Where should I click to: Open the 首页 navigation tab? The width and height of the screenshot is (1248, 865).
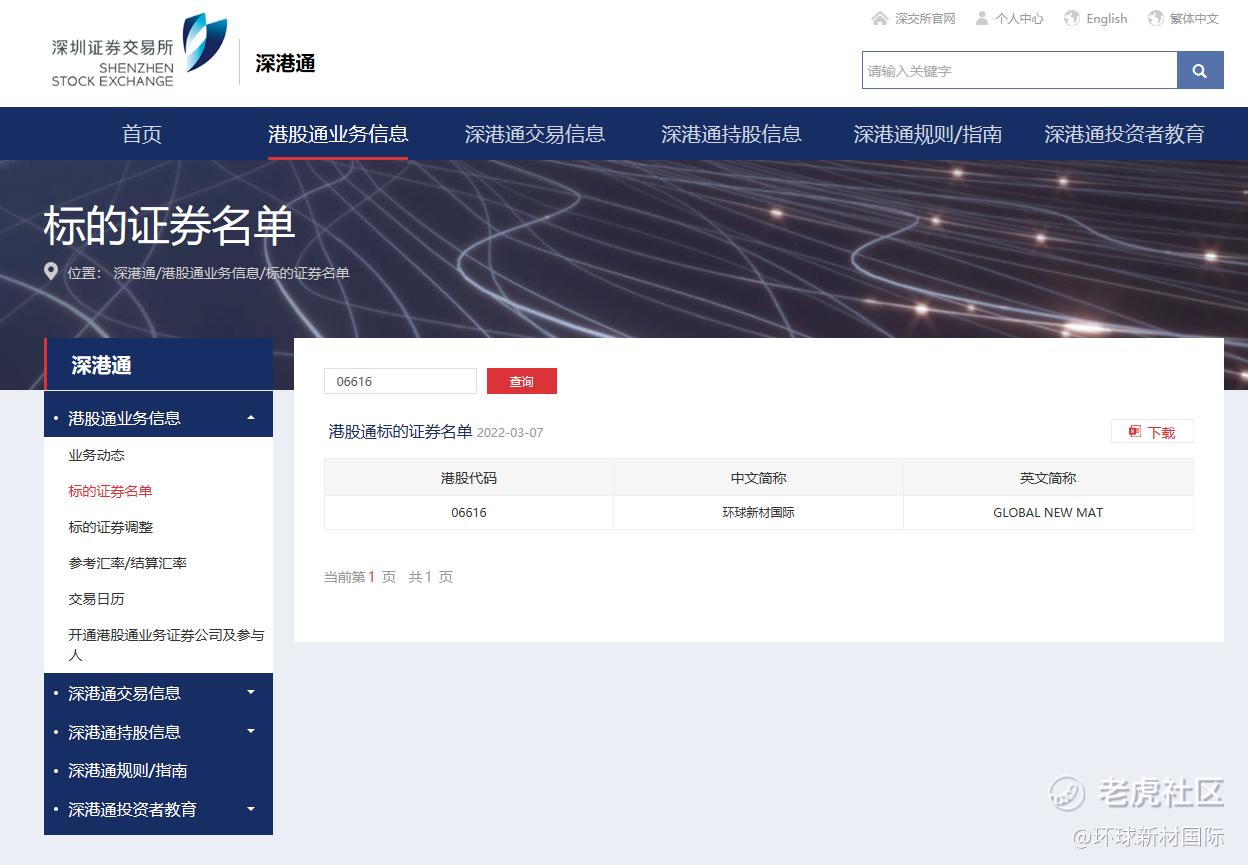coord(142,134)
